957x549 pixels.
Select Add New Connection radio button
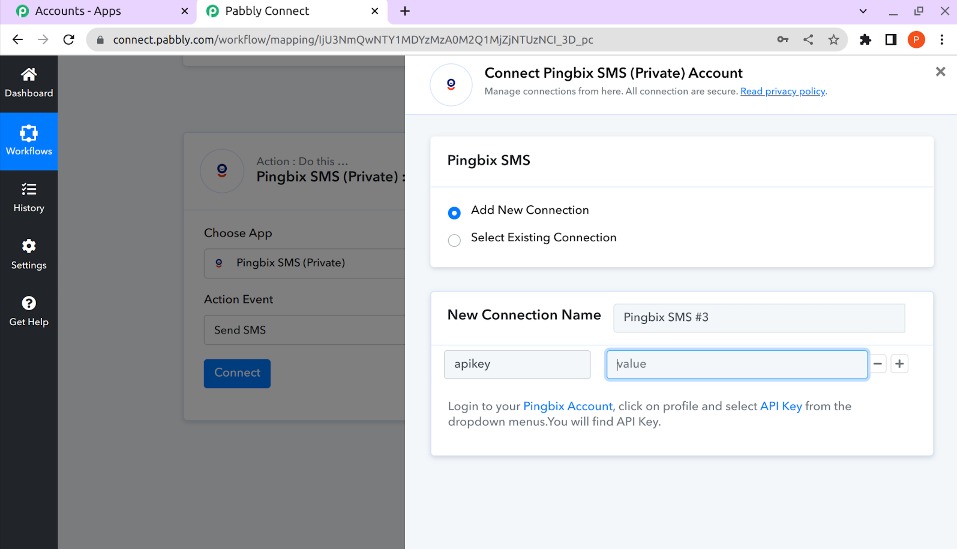454,212
